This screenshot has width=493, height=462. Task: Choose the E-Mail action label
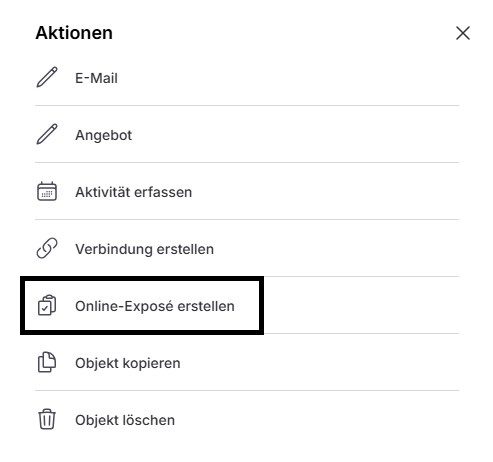tap(96, 78)
